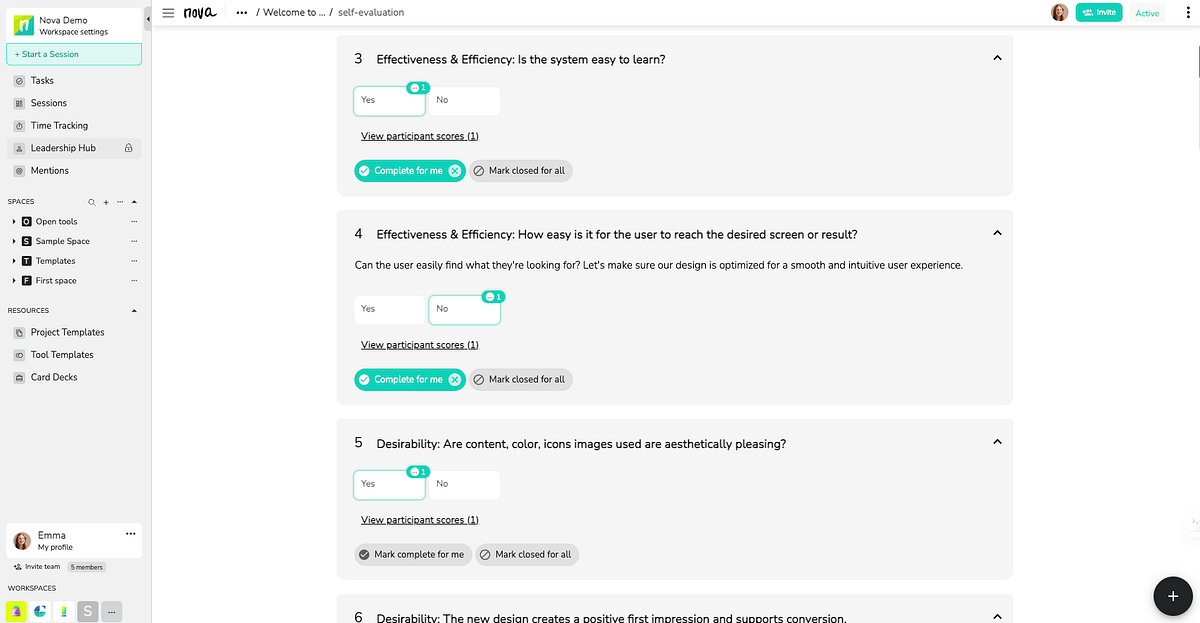This screenshot has width=1200, height=623.
Task: Choose No for question 5
Action: click(x=464, y=484)
